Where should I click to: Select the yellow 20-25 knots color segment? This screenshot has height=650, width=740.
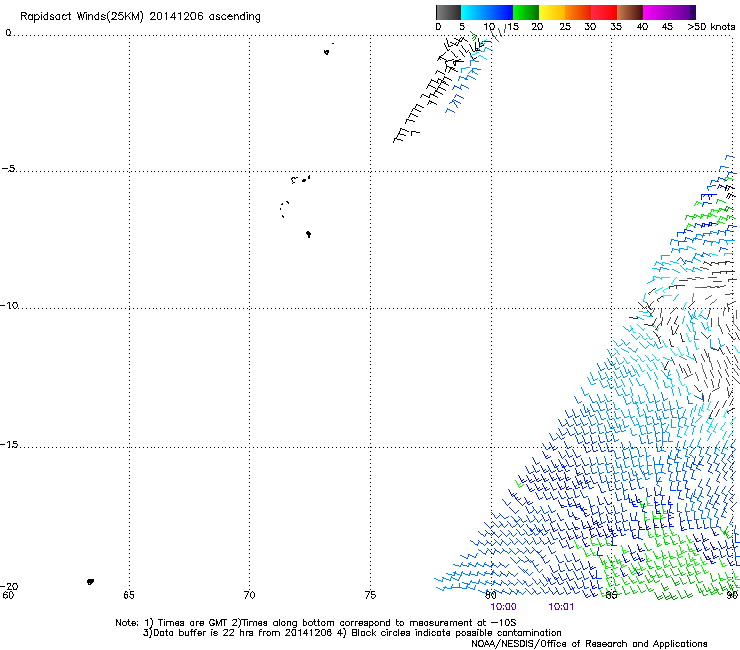[x=552, y=12]
